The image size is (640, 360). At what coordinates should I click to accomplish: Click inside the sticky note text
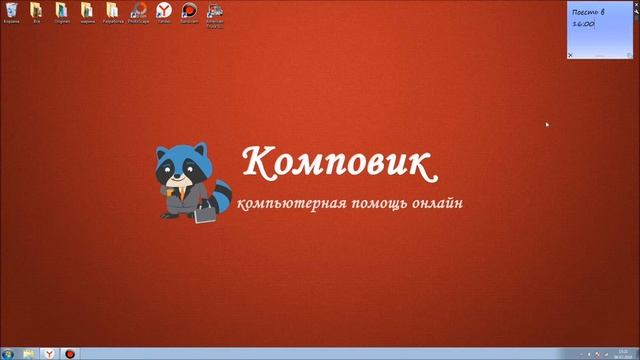coord(588,18)
